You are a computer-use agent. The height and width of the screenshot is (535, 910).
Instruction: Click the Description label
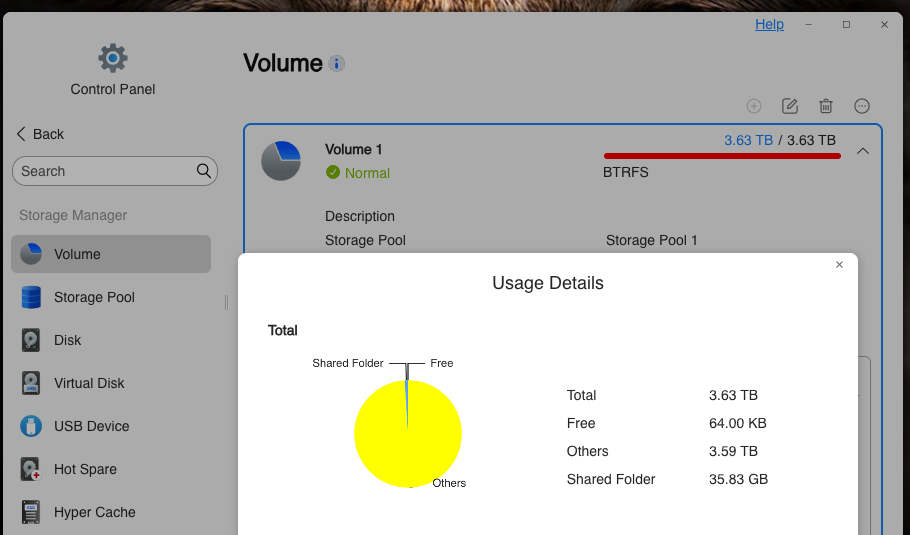(360, 216)
